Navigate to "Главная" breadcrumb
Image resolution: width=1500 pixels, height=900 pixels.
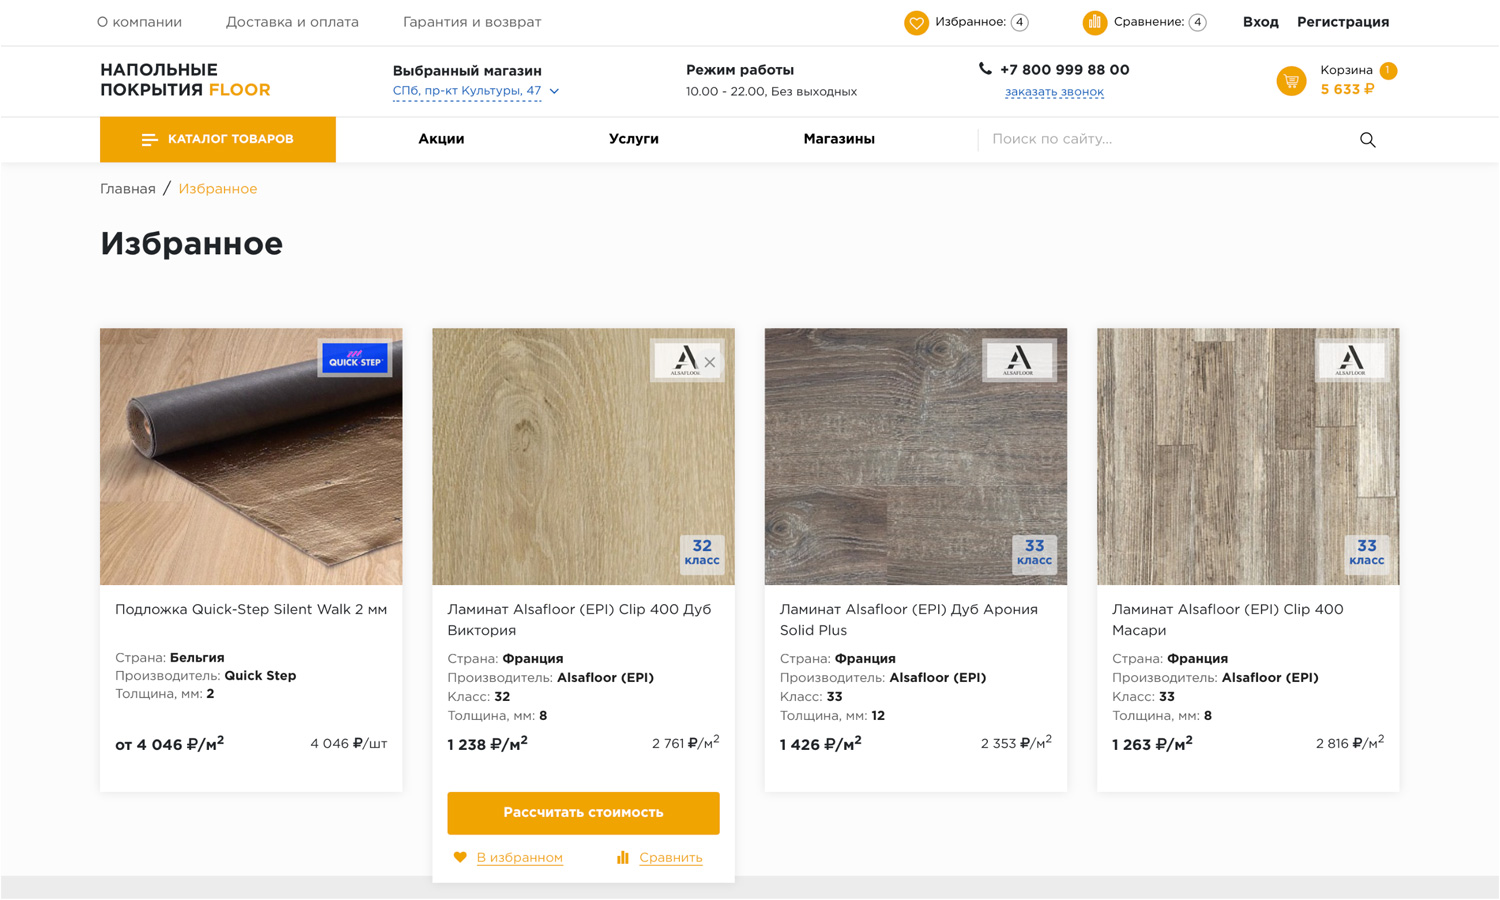tap(128, 189)
